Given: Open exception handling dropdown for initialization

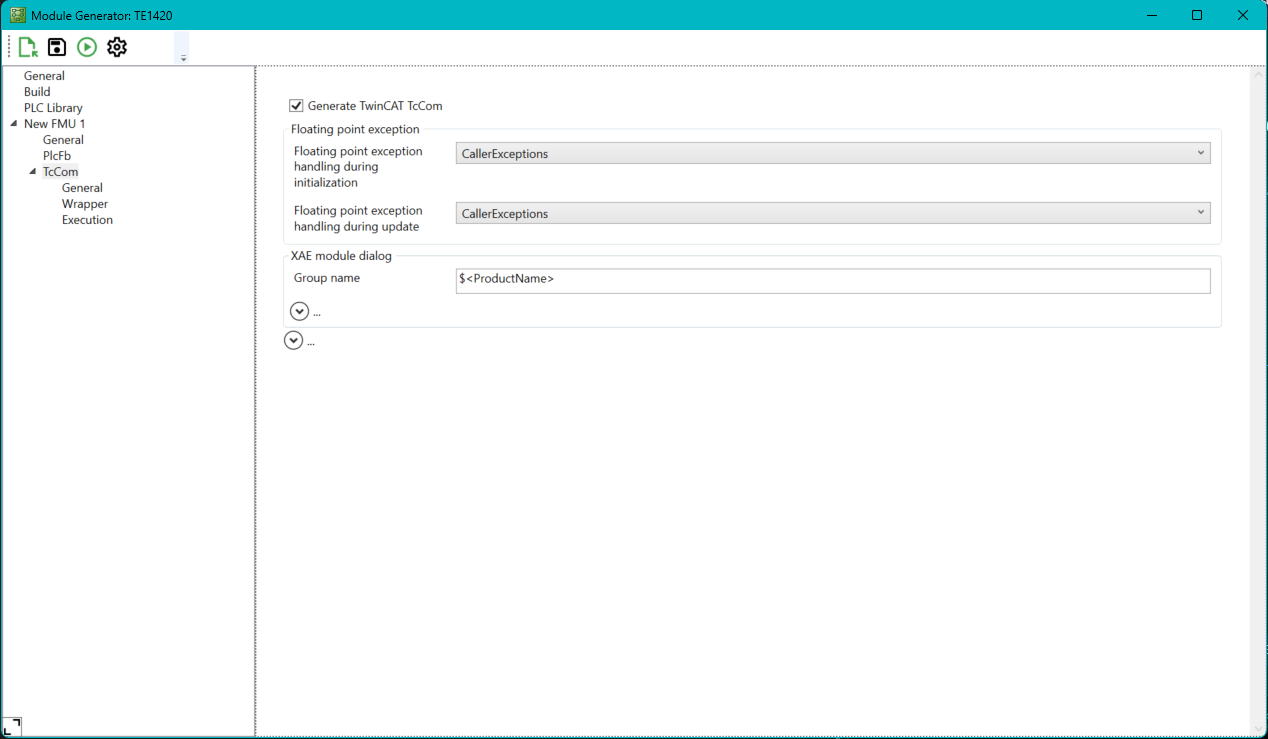Looking at the screenshot, I should tap(1200, 152).
